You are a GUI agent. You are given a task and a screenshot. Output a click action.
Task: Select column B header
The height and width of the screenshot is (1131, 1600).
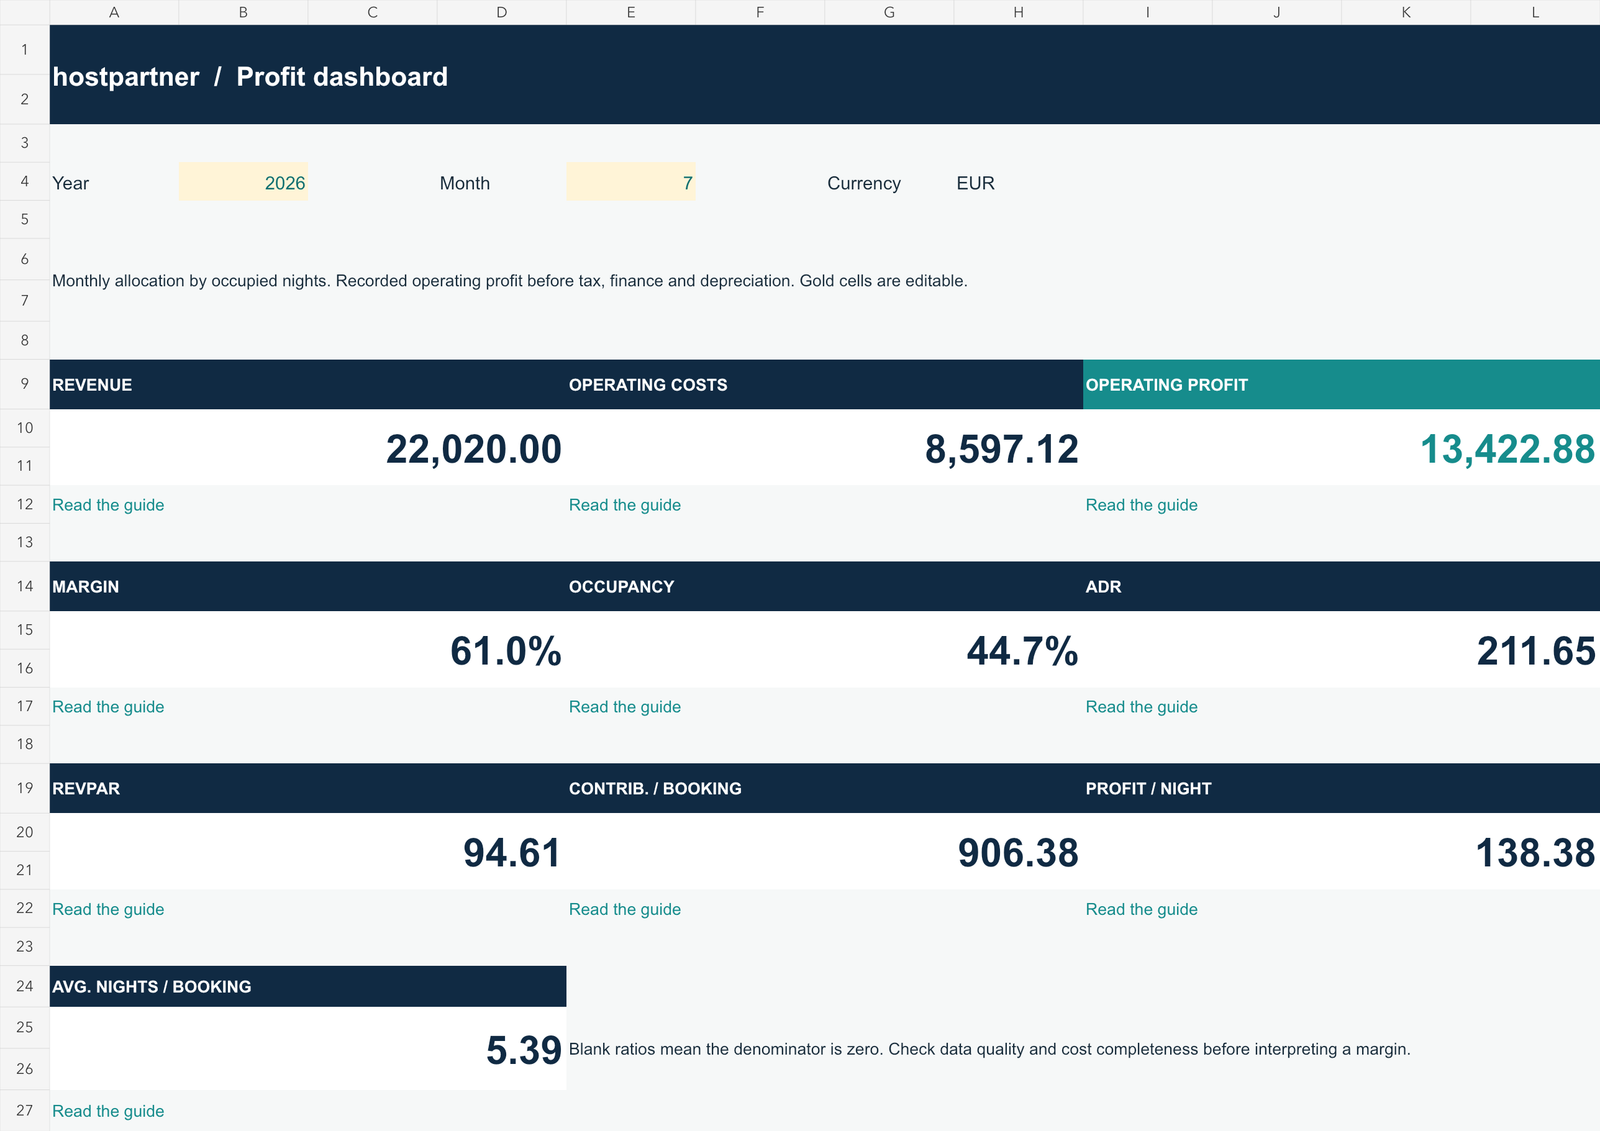pyautogui.click(x=243, y=12)
